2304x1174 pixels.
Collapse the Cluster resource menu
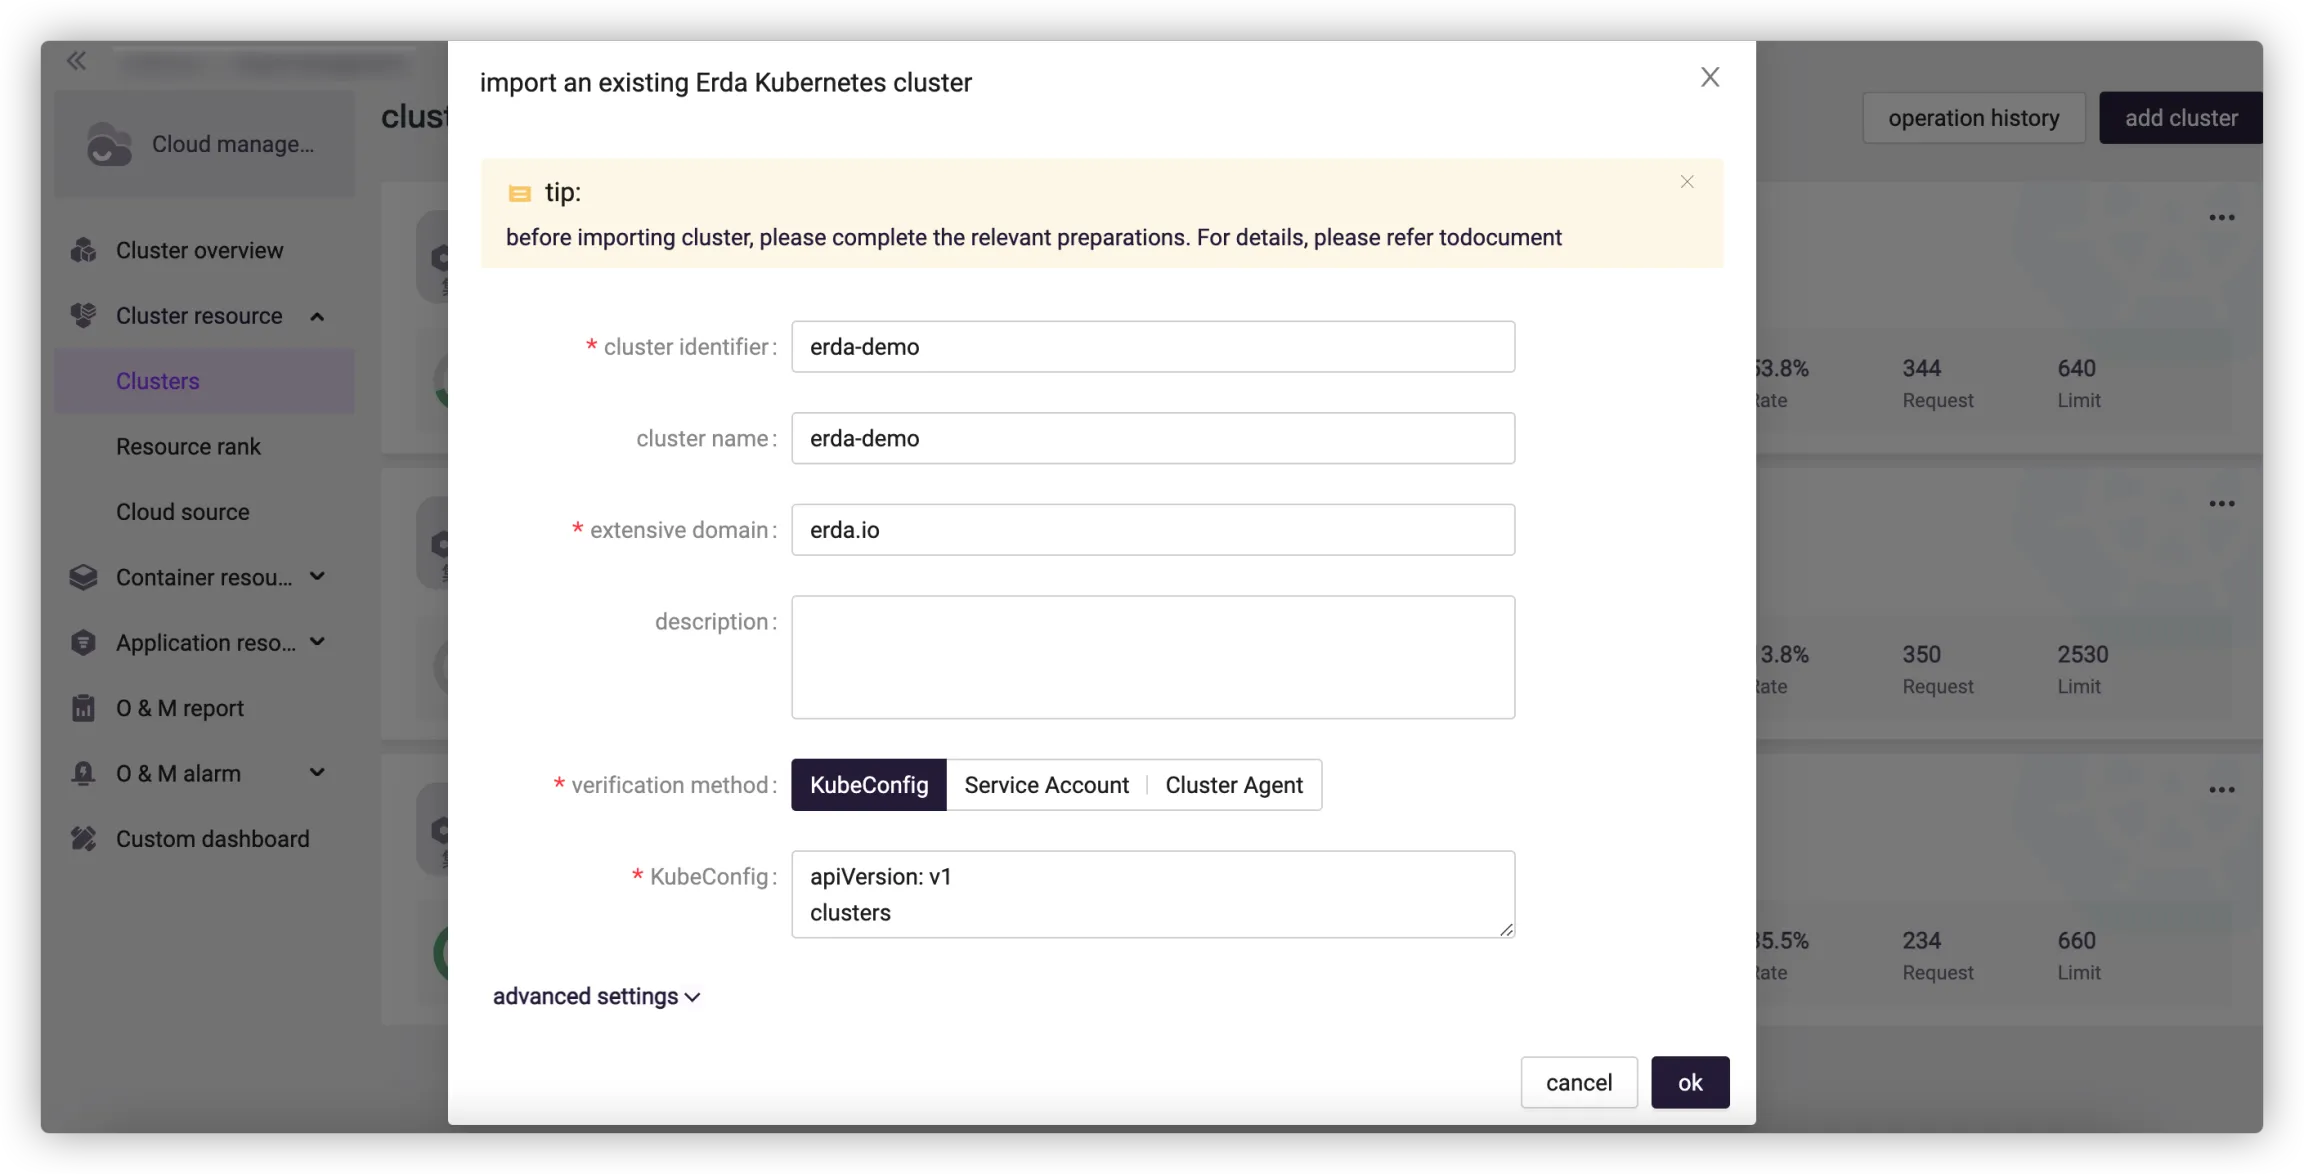pos(317,317)
